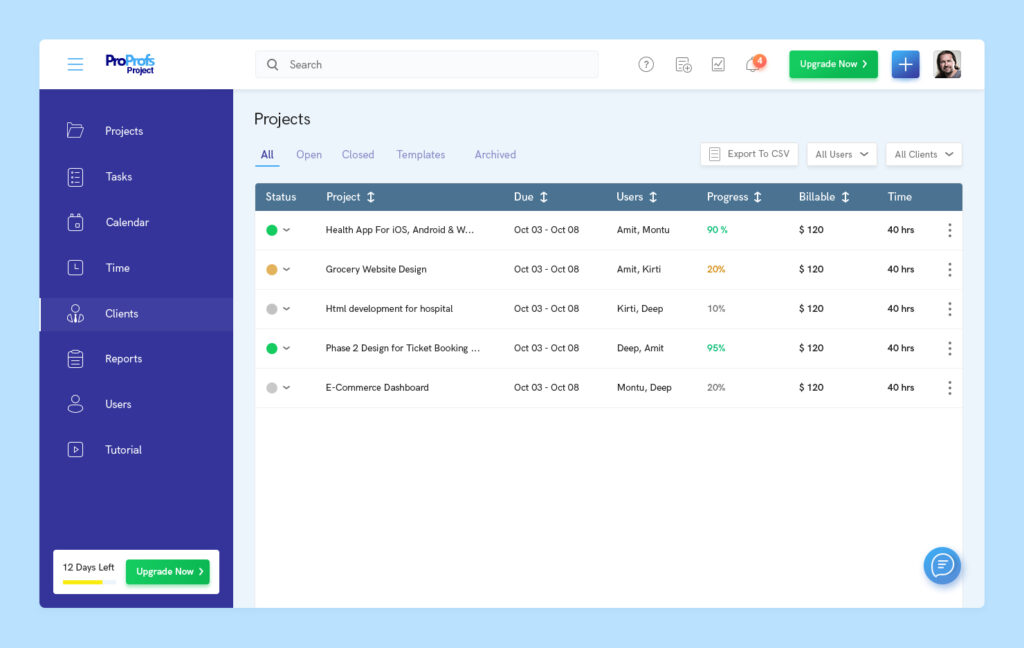Viewport: 1024px width, 648px height.
Task: Open options menu for Grocery Website Design row
Action: 950,269
